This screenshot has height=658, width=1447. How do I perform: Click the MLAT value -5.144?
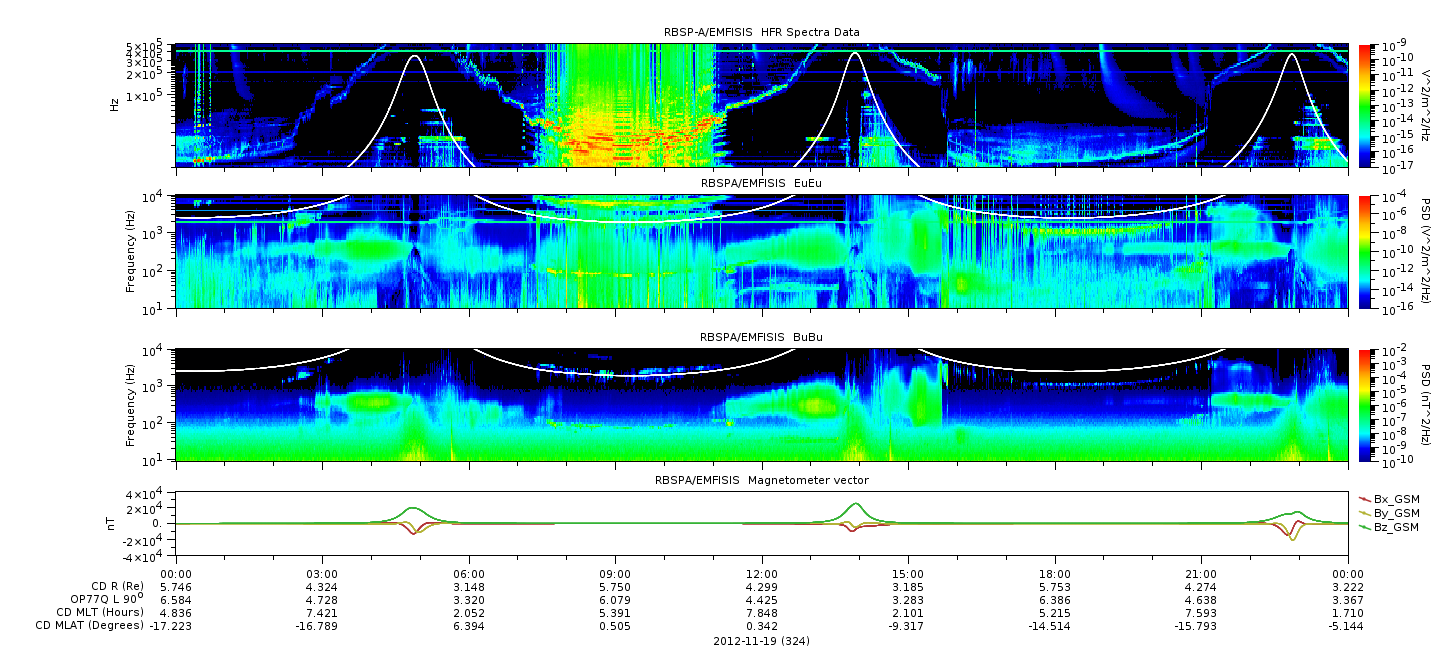(1347, 625)
